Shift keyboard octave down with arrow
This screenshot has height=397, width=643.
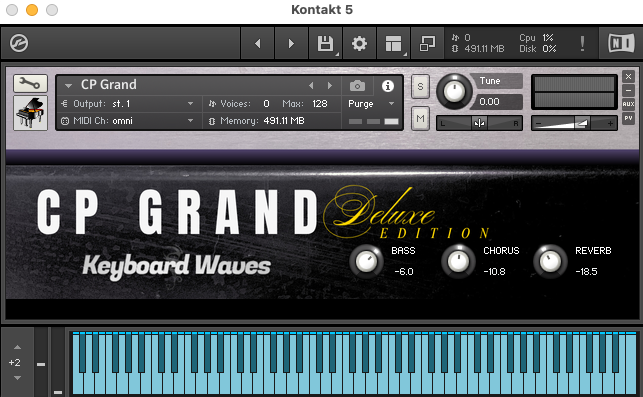pos(17,378)
